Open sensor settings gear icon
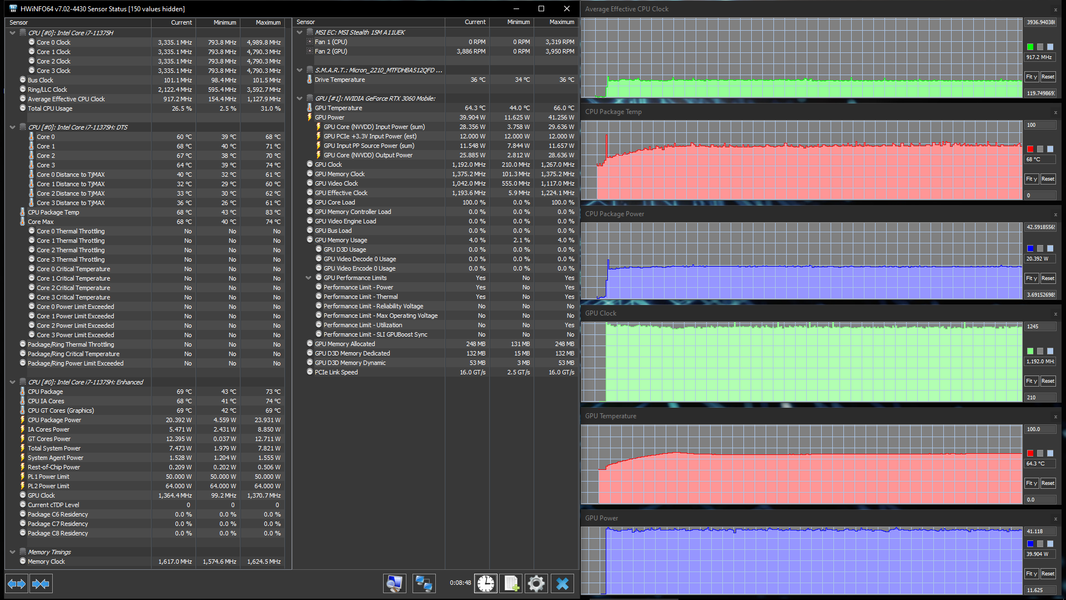1066x600 pixels. coord(536,583)
